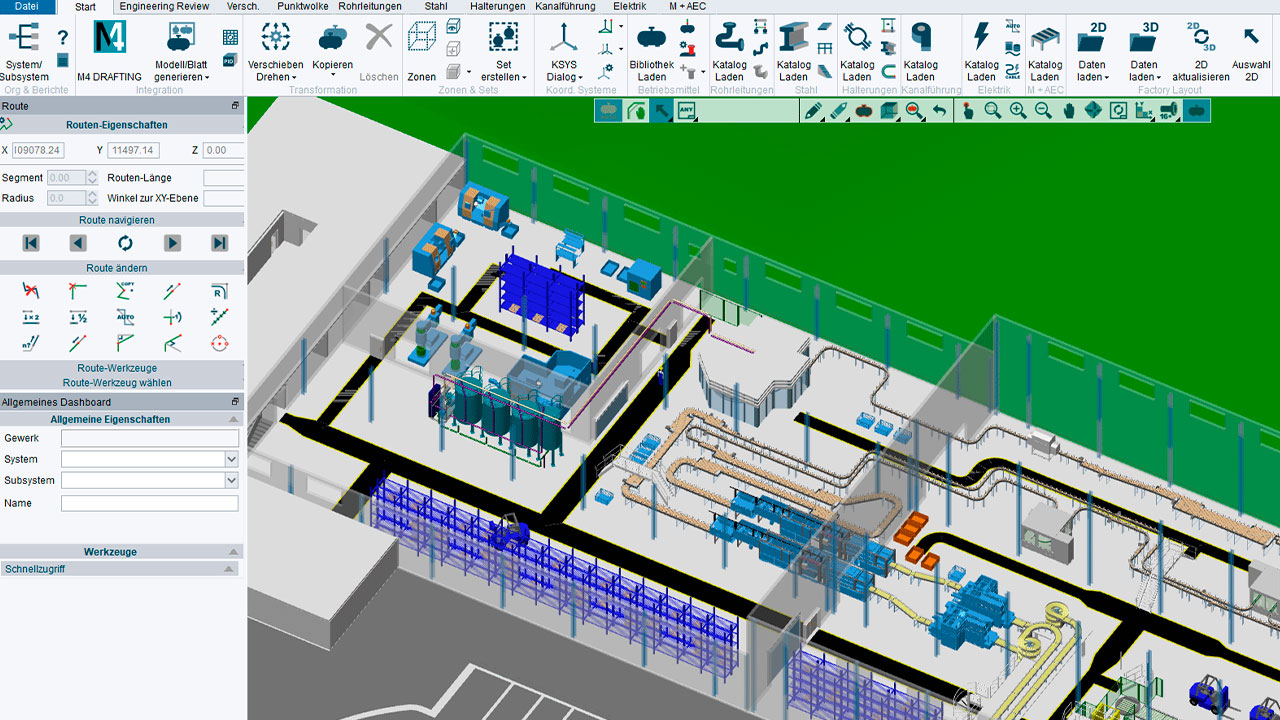Click Route-Werkzeug wählen

pos(117,382)
